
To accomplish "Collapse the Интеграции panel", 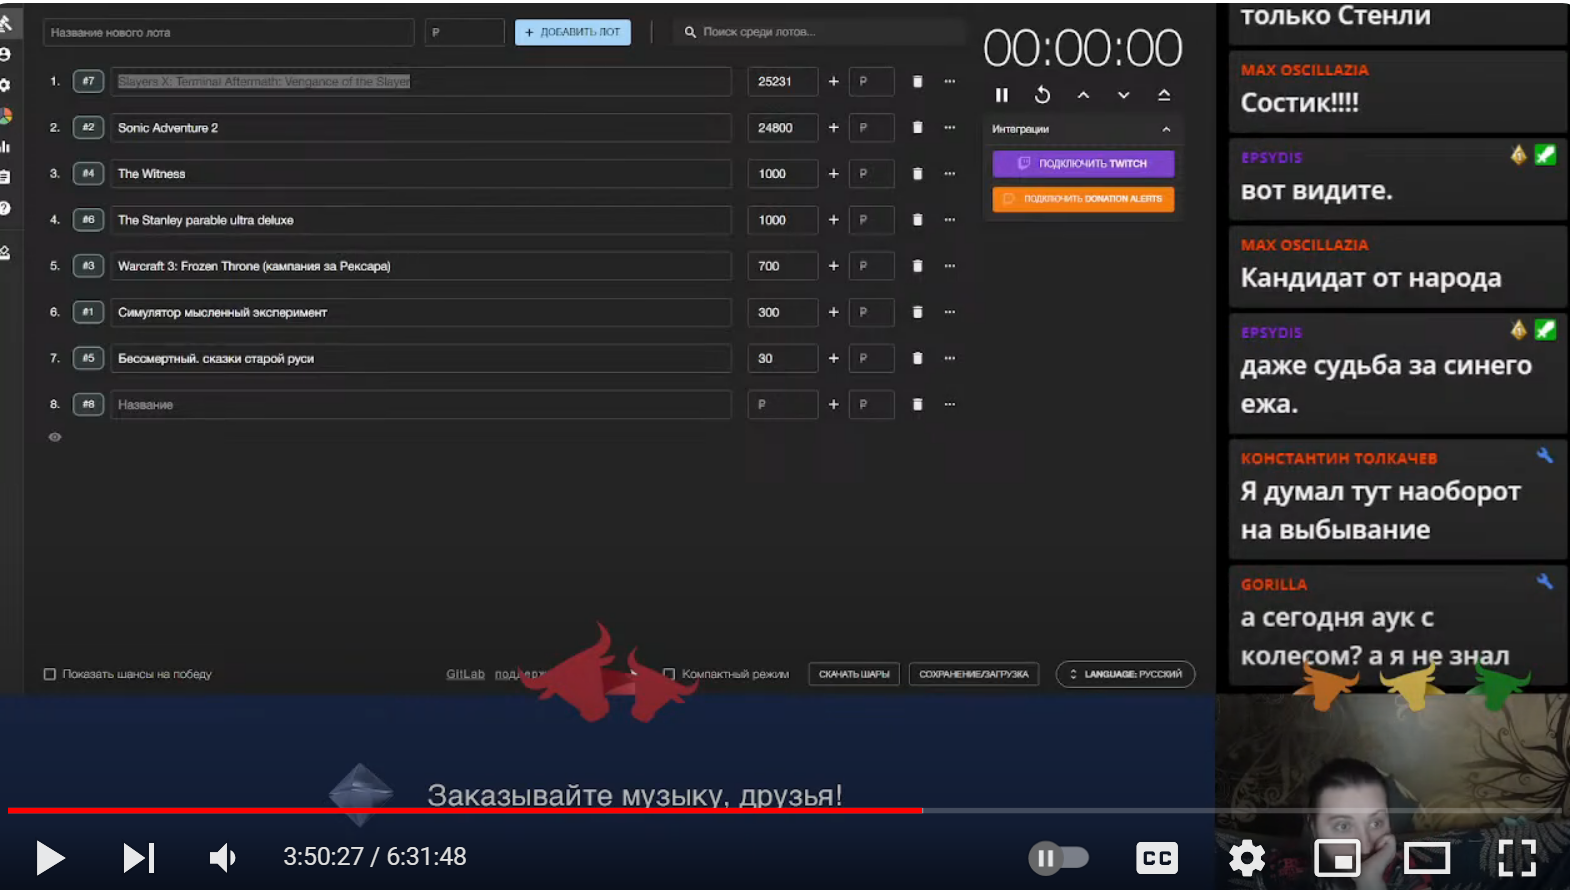I will 1166,129.
